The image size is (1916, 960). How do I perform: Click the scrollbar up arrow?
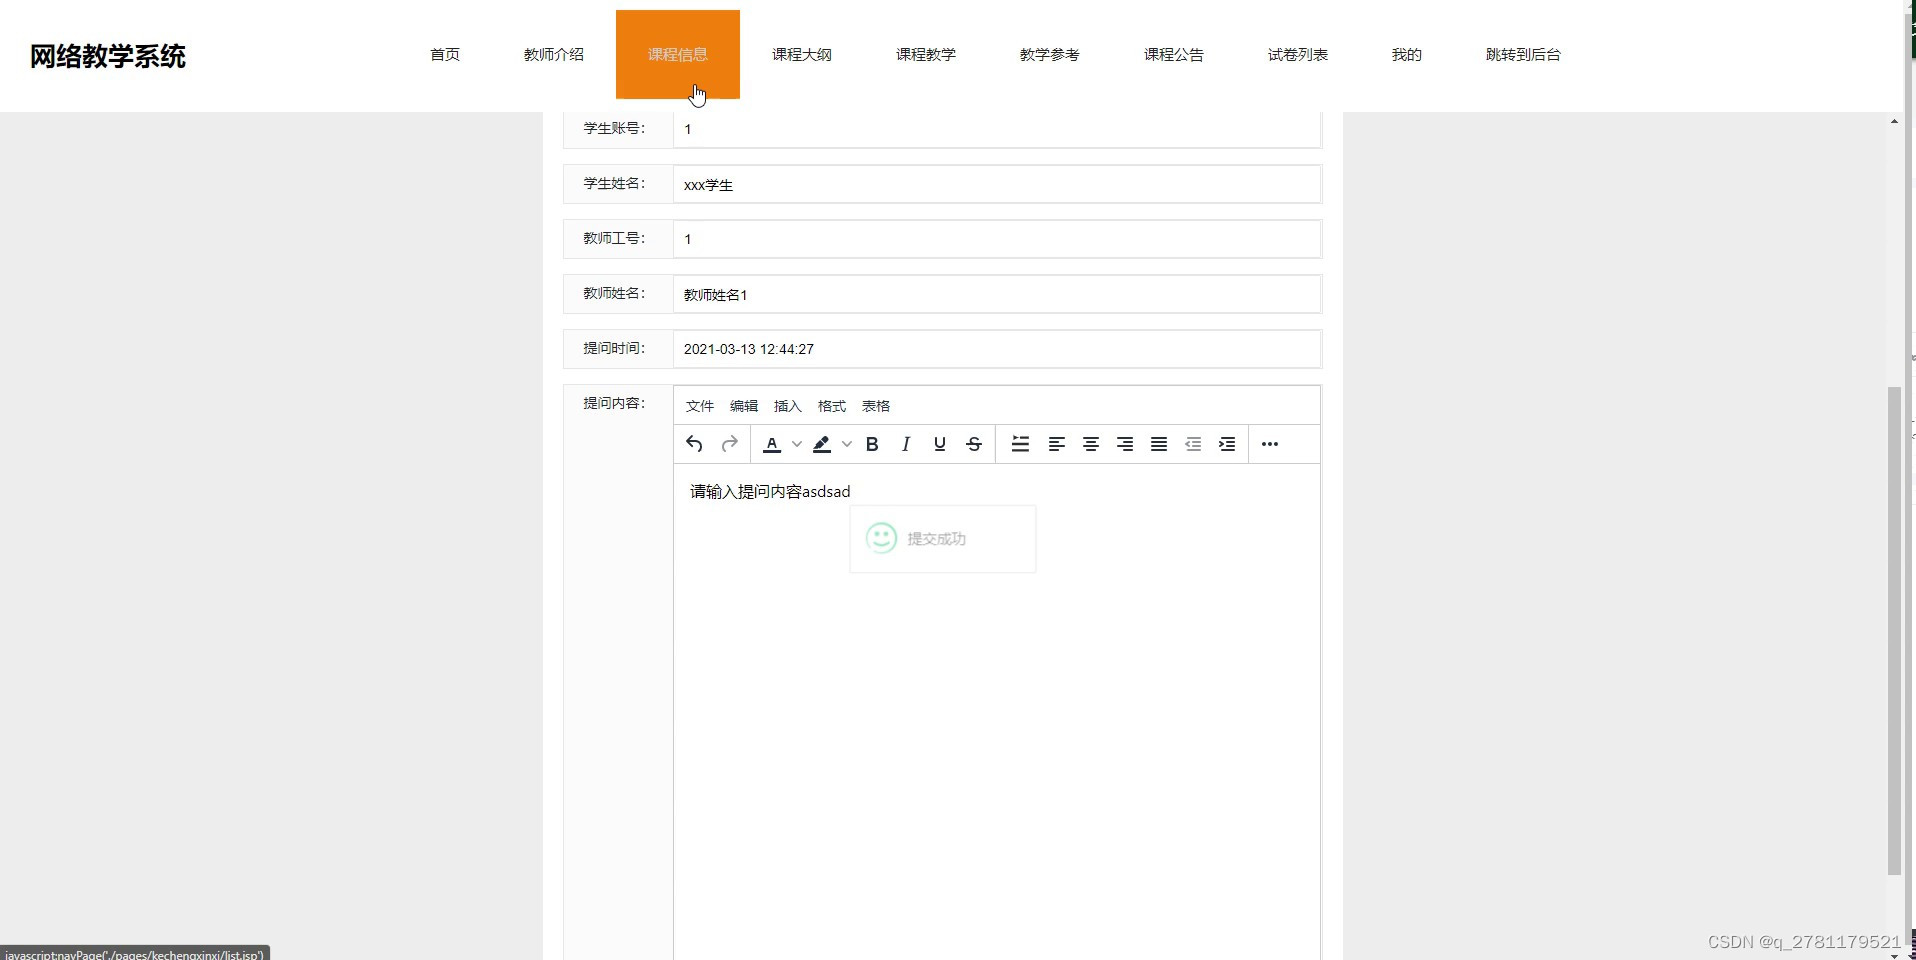(1894, 121)
